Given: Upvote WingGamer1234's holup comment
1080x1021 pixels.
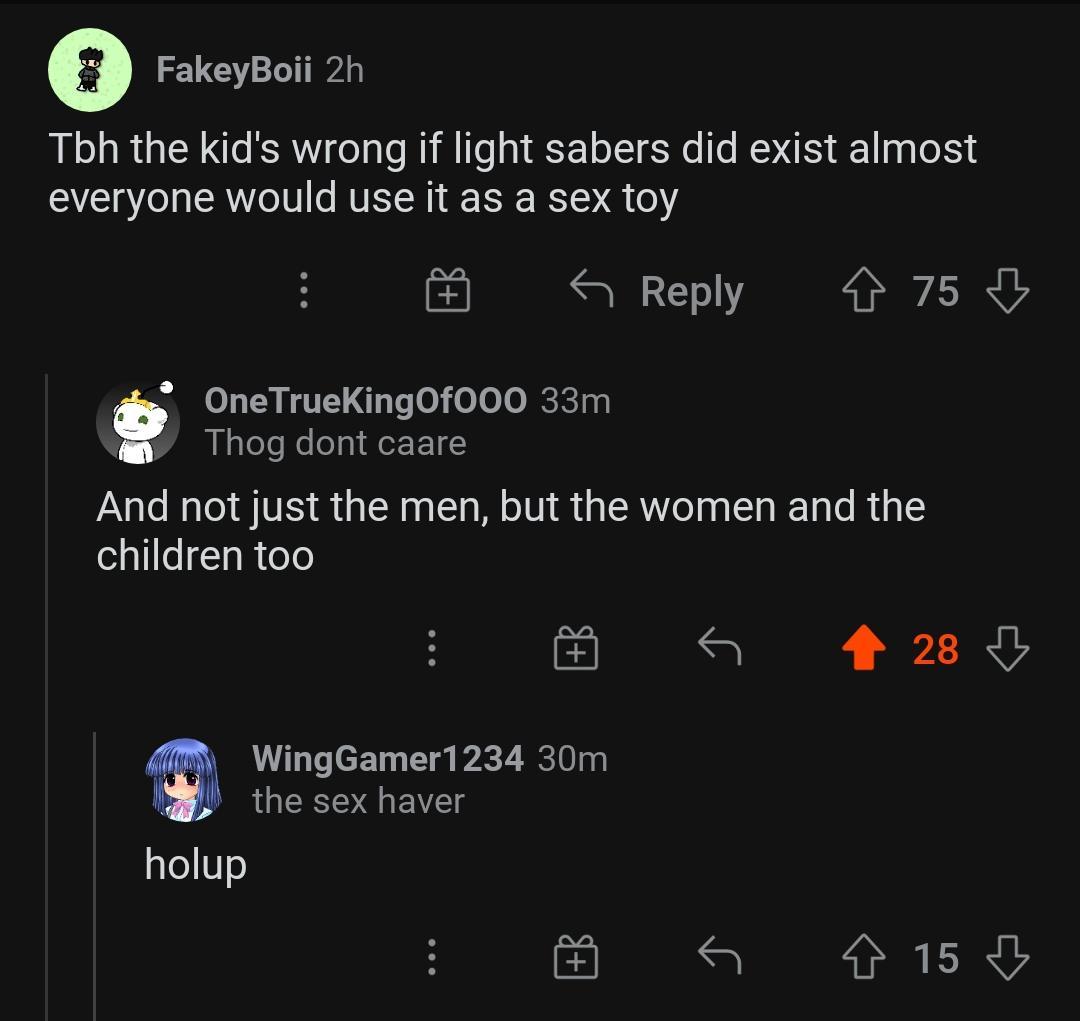Looking at the screenshot, I should pyautogui.click(x=863, y=958).
